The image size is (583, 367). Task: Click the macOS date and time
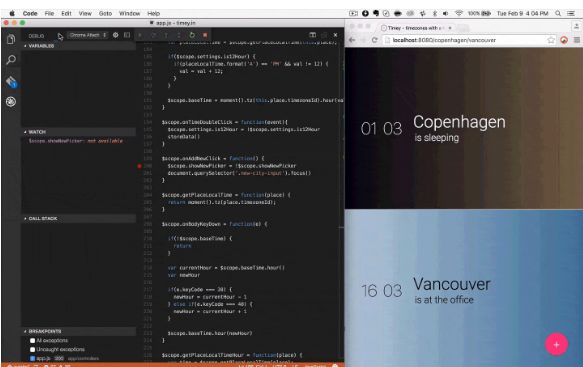click(522, 13)
